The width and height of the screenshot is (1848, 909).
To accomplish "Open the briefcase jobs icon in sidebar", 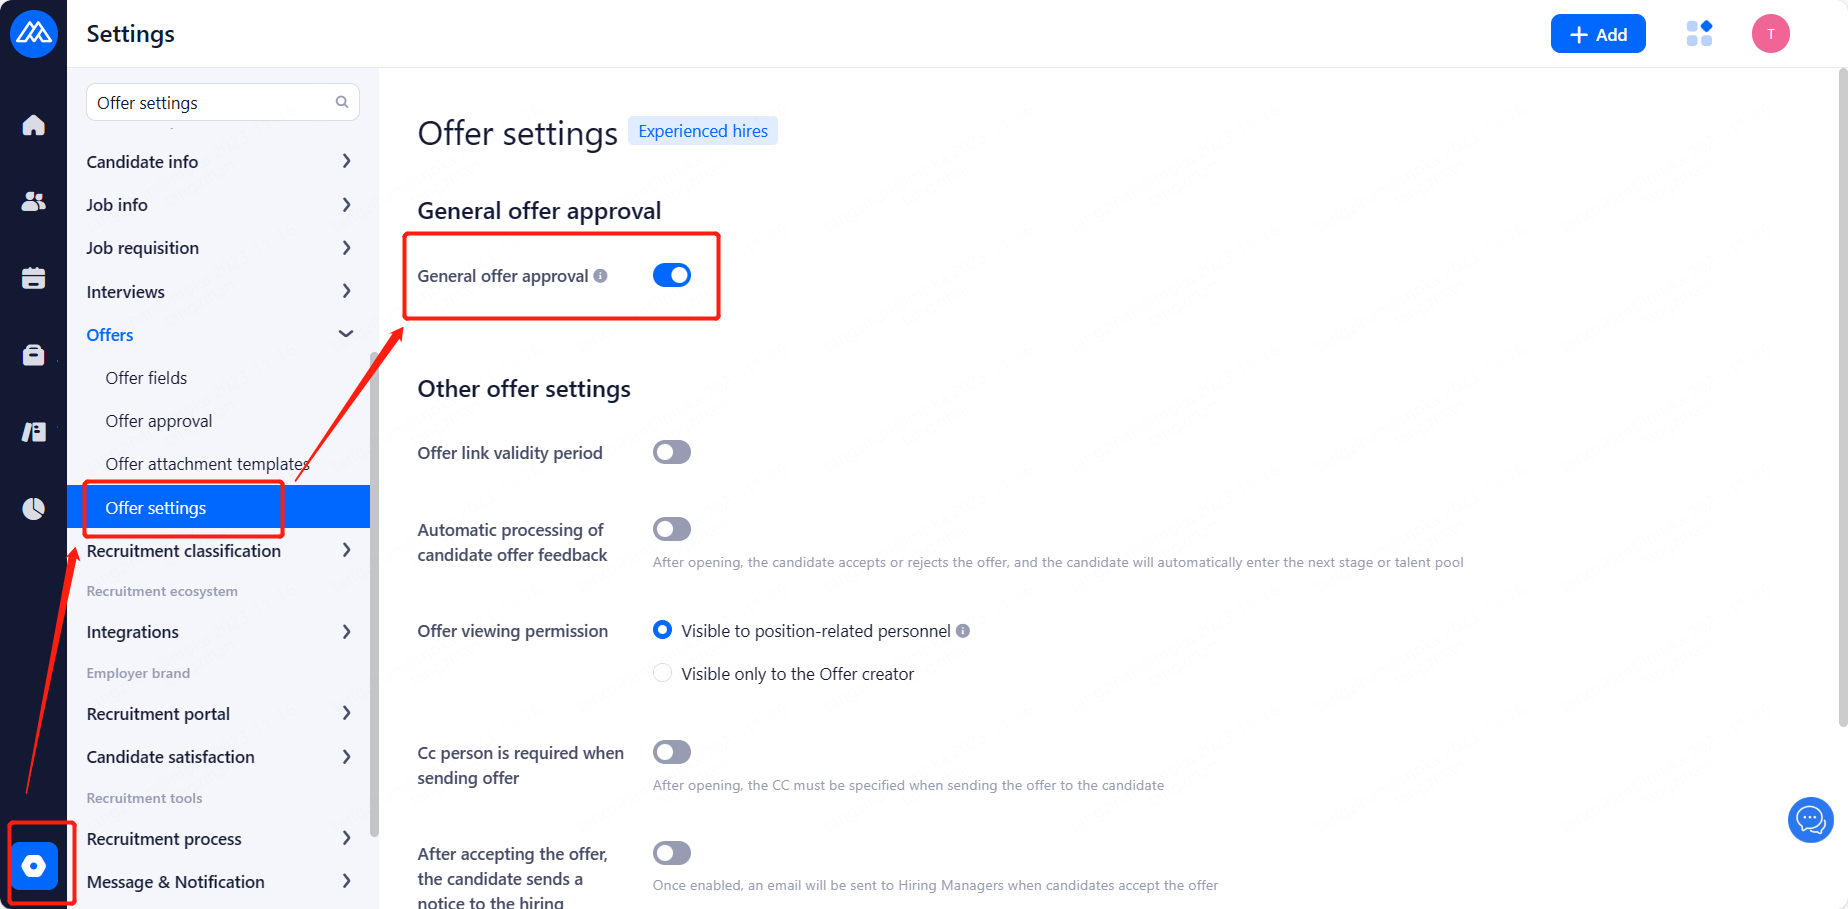I will 34,355.
